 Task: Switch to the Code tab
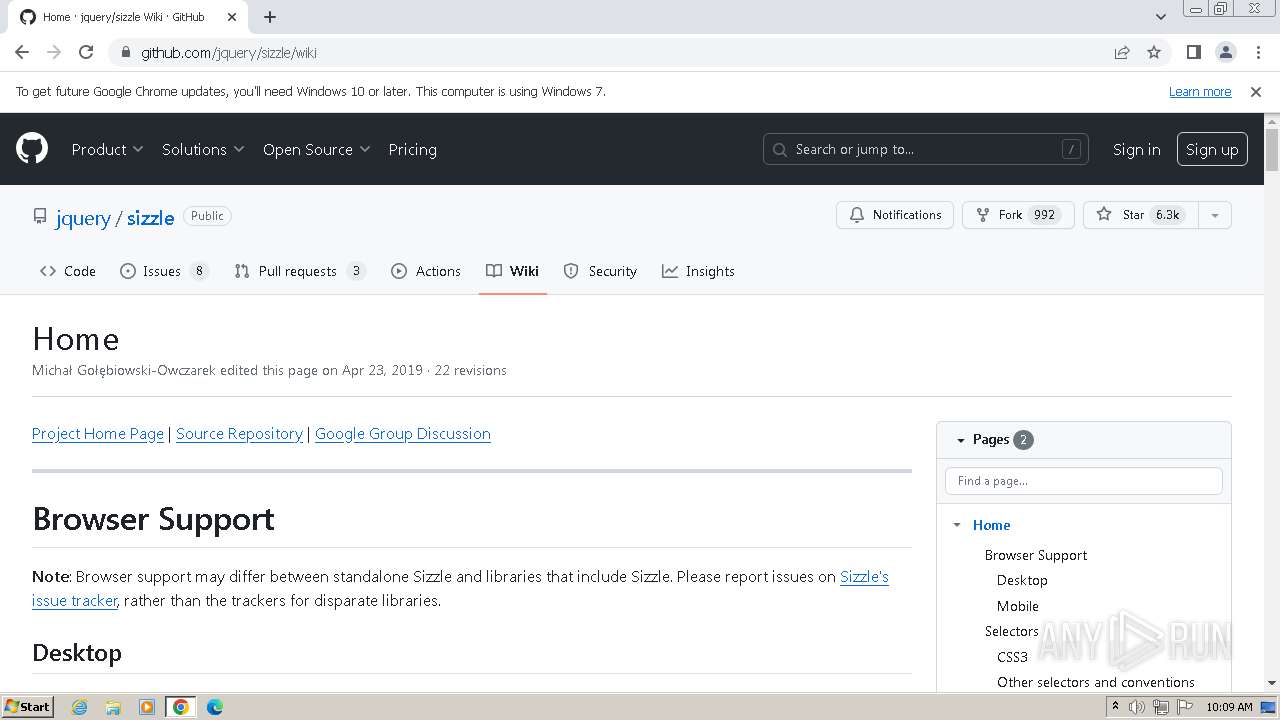68,271
